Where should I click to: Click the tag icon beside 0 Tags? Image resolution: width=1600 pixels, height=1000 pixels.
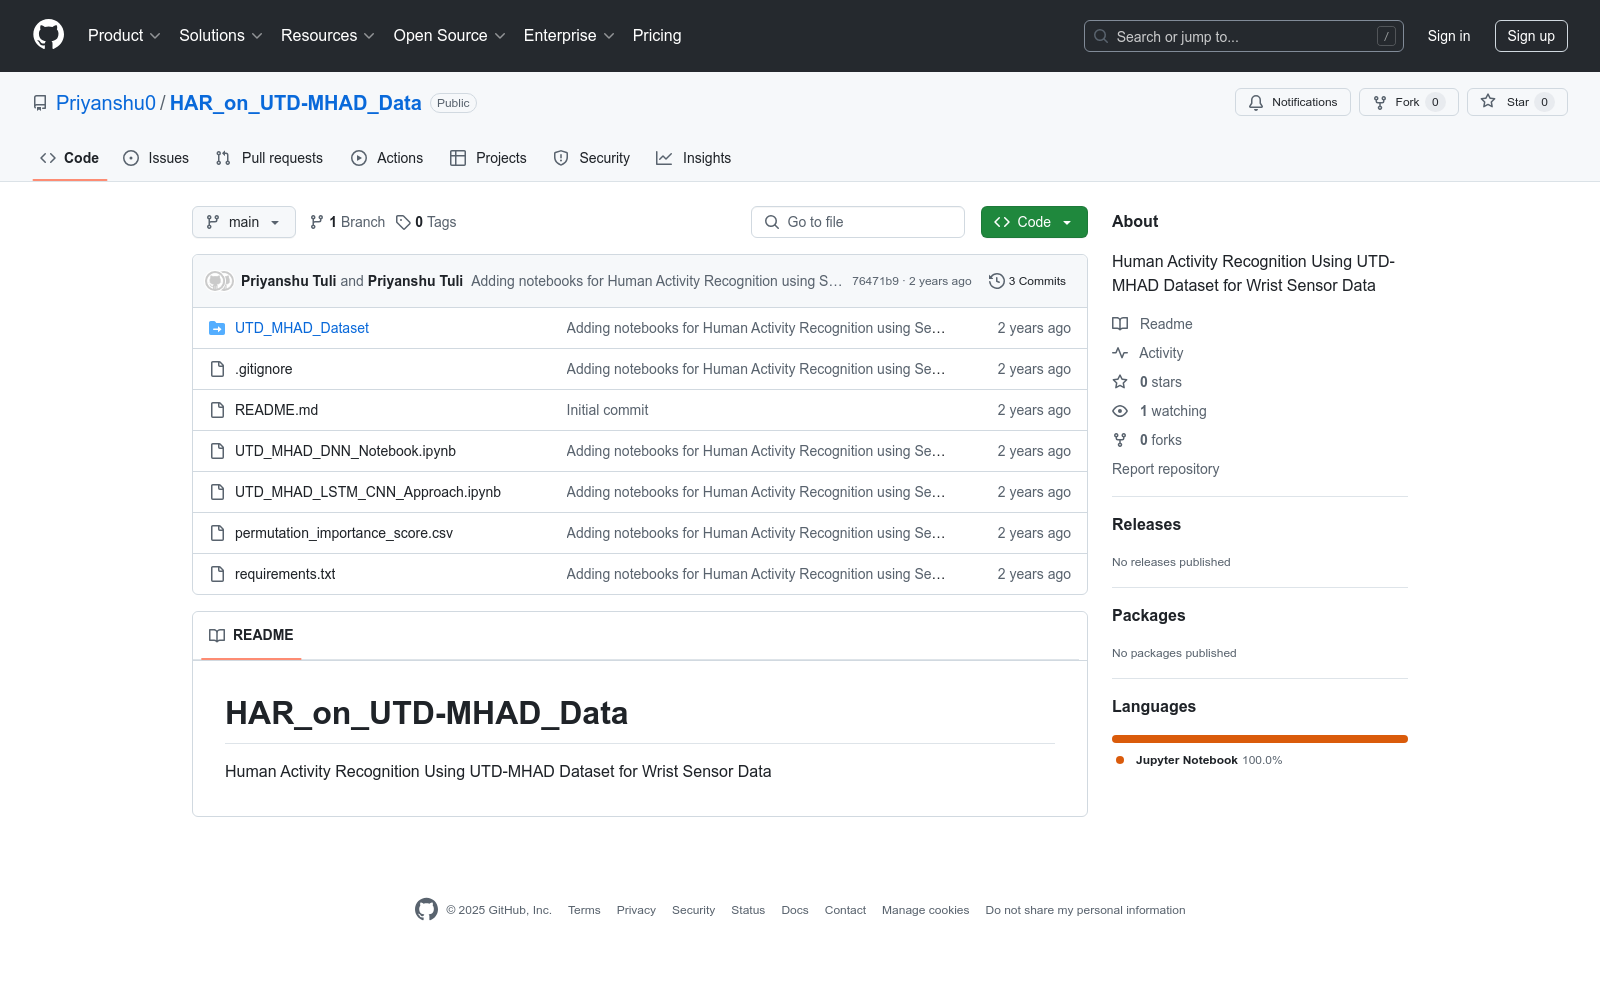[x=403, y=222]
